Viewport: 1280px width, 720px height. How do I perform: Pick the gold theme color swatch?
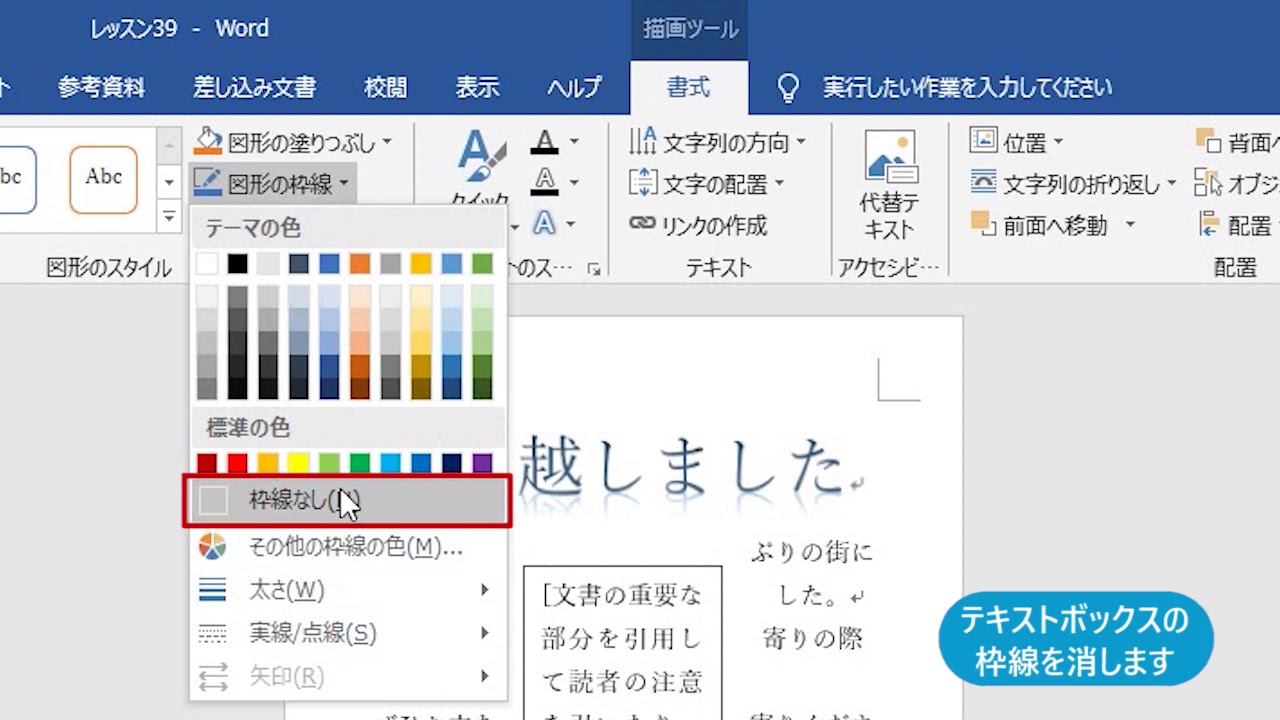[x=421, y=264]
